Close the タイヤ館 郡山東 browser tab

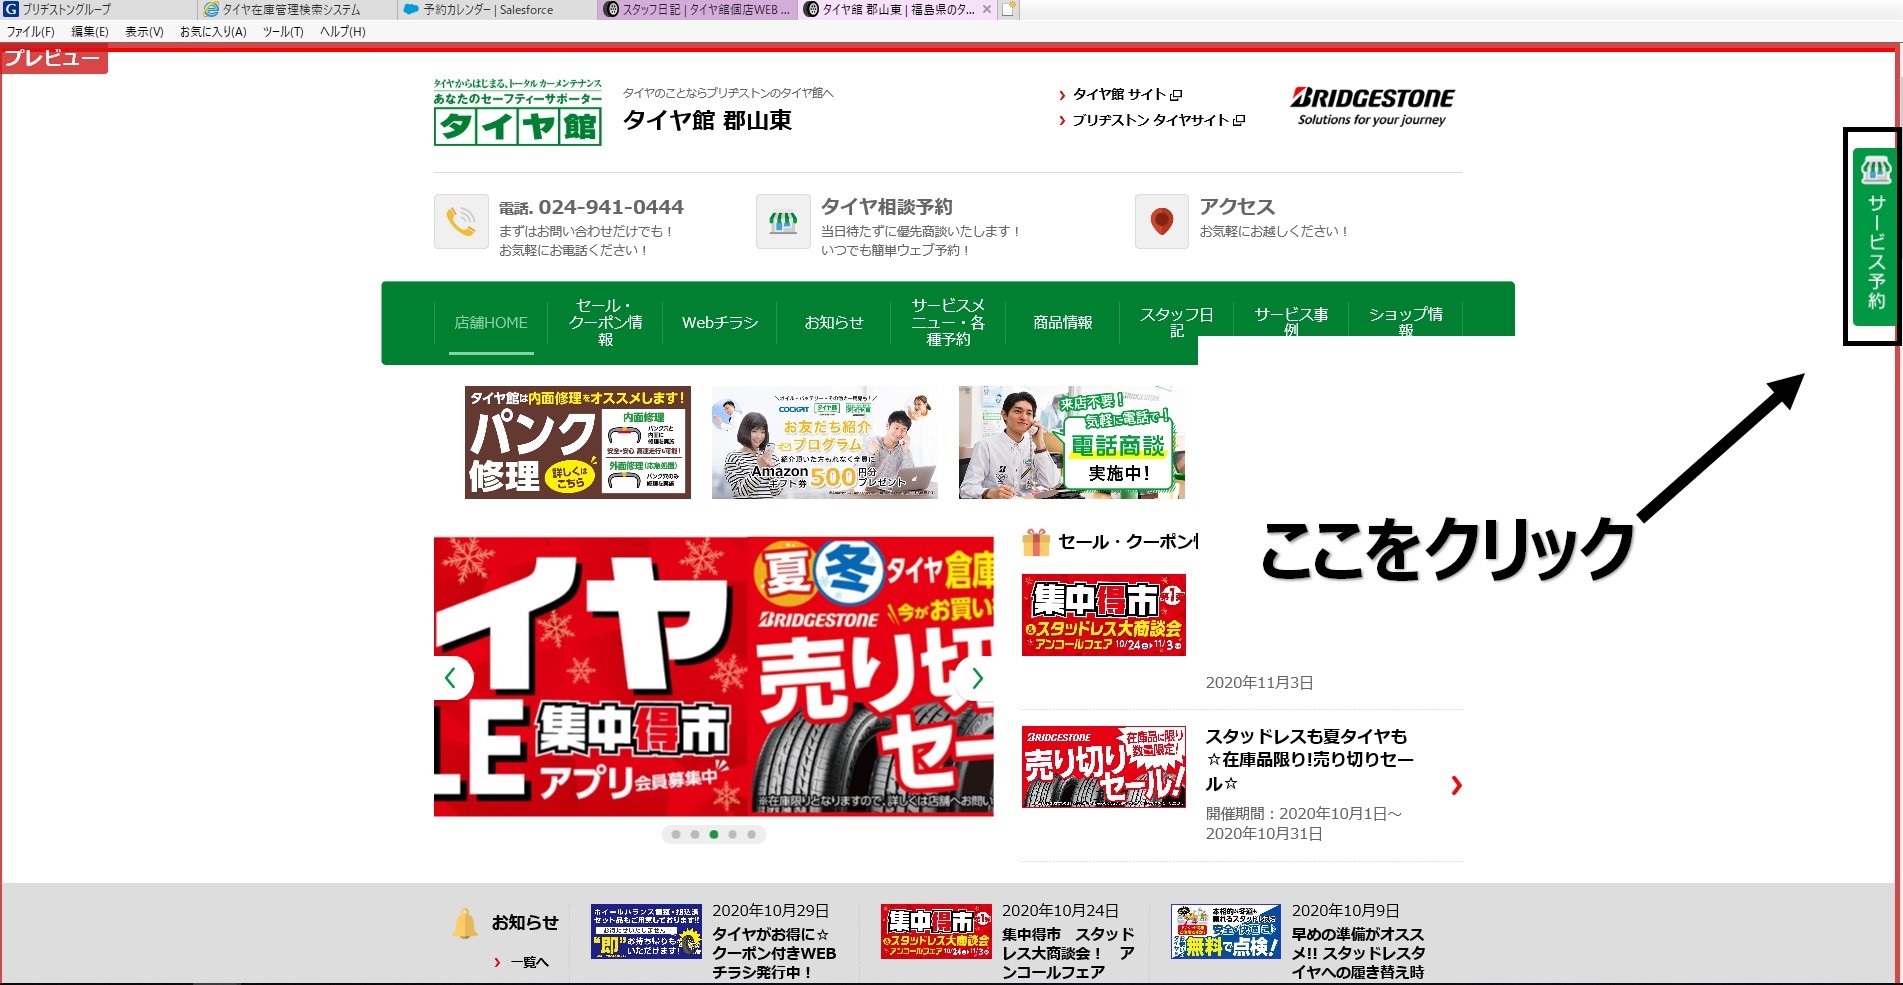coord(987,9)
